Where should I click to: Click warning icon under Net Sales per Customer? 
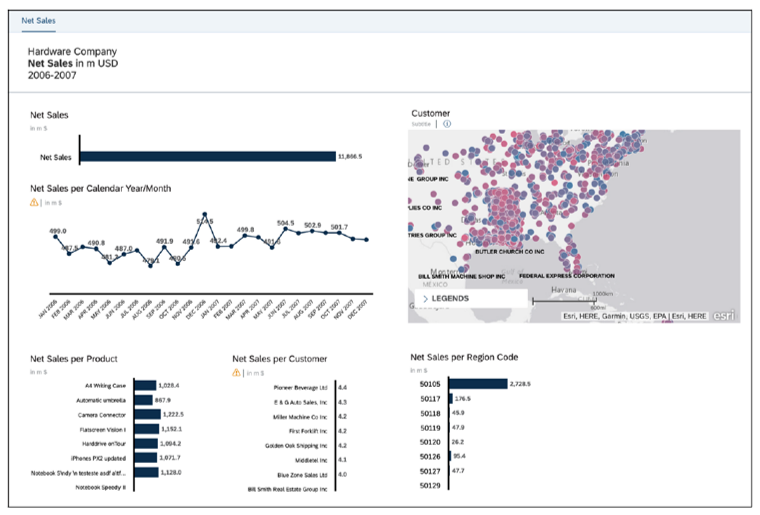click(237, 372)
